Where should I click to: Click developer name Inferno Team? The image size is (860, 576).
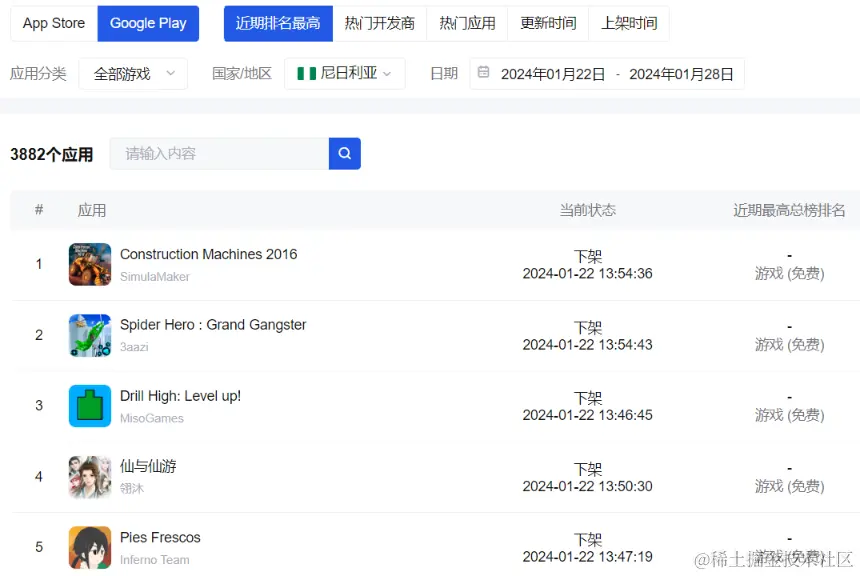coord(155,560)
